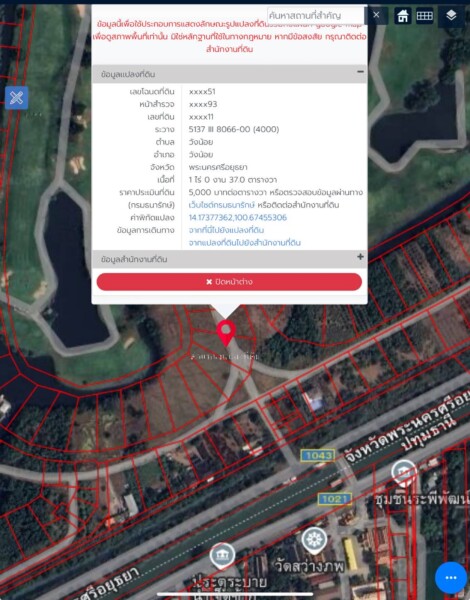Click the home icon in top toolbar
Image resolution: width=470 pixels, height=600 pixels.
(x=403, y=16)
